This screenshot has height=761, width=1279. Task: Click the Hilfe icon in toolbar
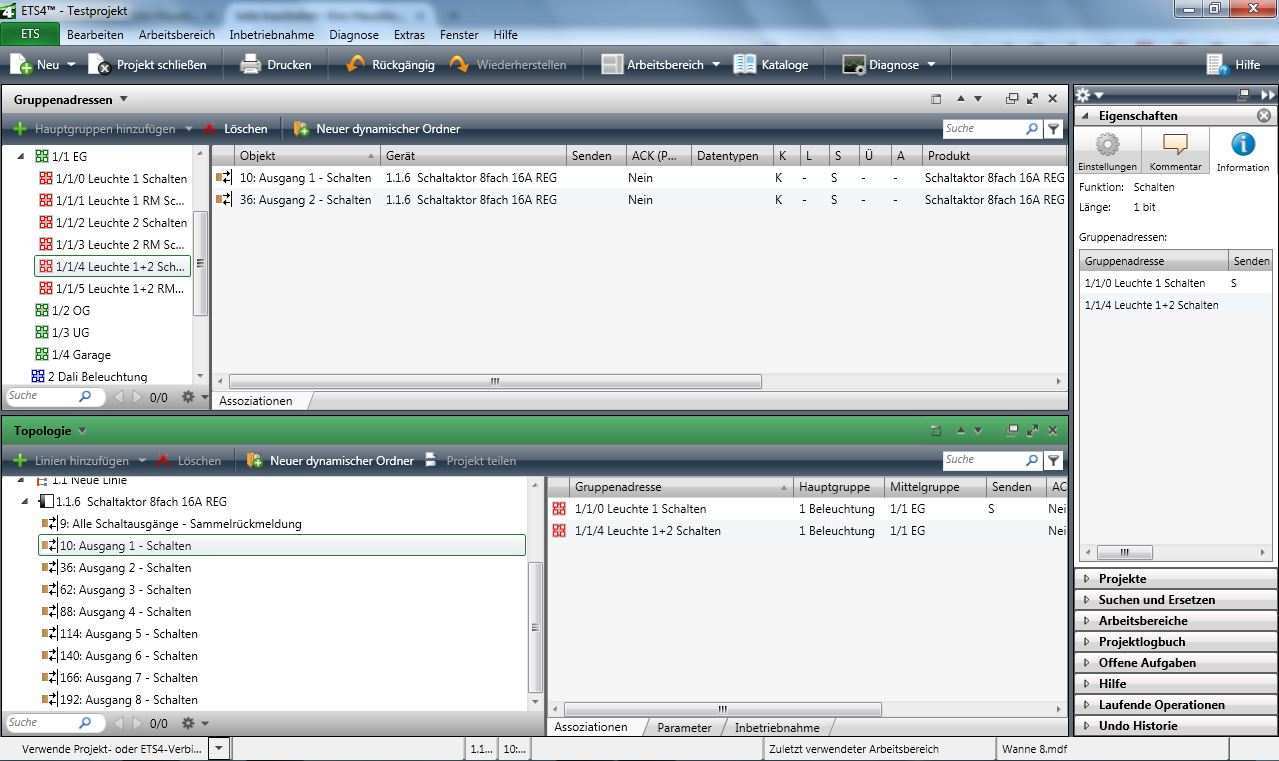click(x=1217, y=65)
